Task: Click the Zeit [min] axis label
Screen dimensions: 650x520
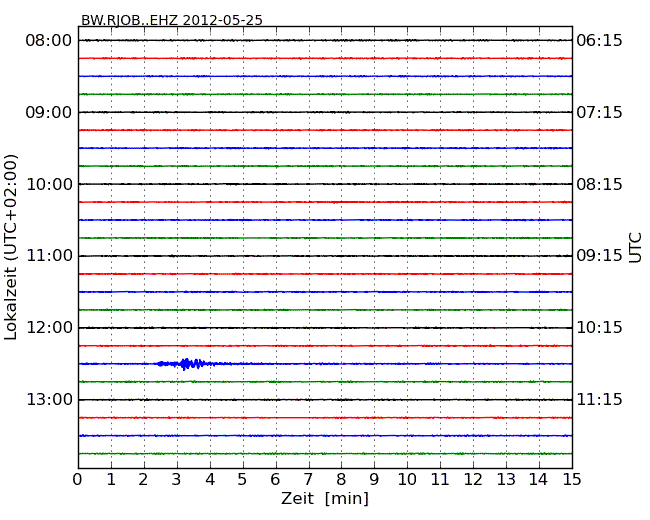Action: [325, 498]
